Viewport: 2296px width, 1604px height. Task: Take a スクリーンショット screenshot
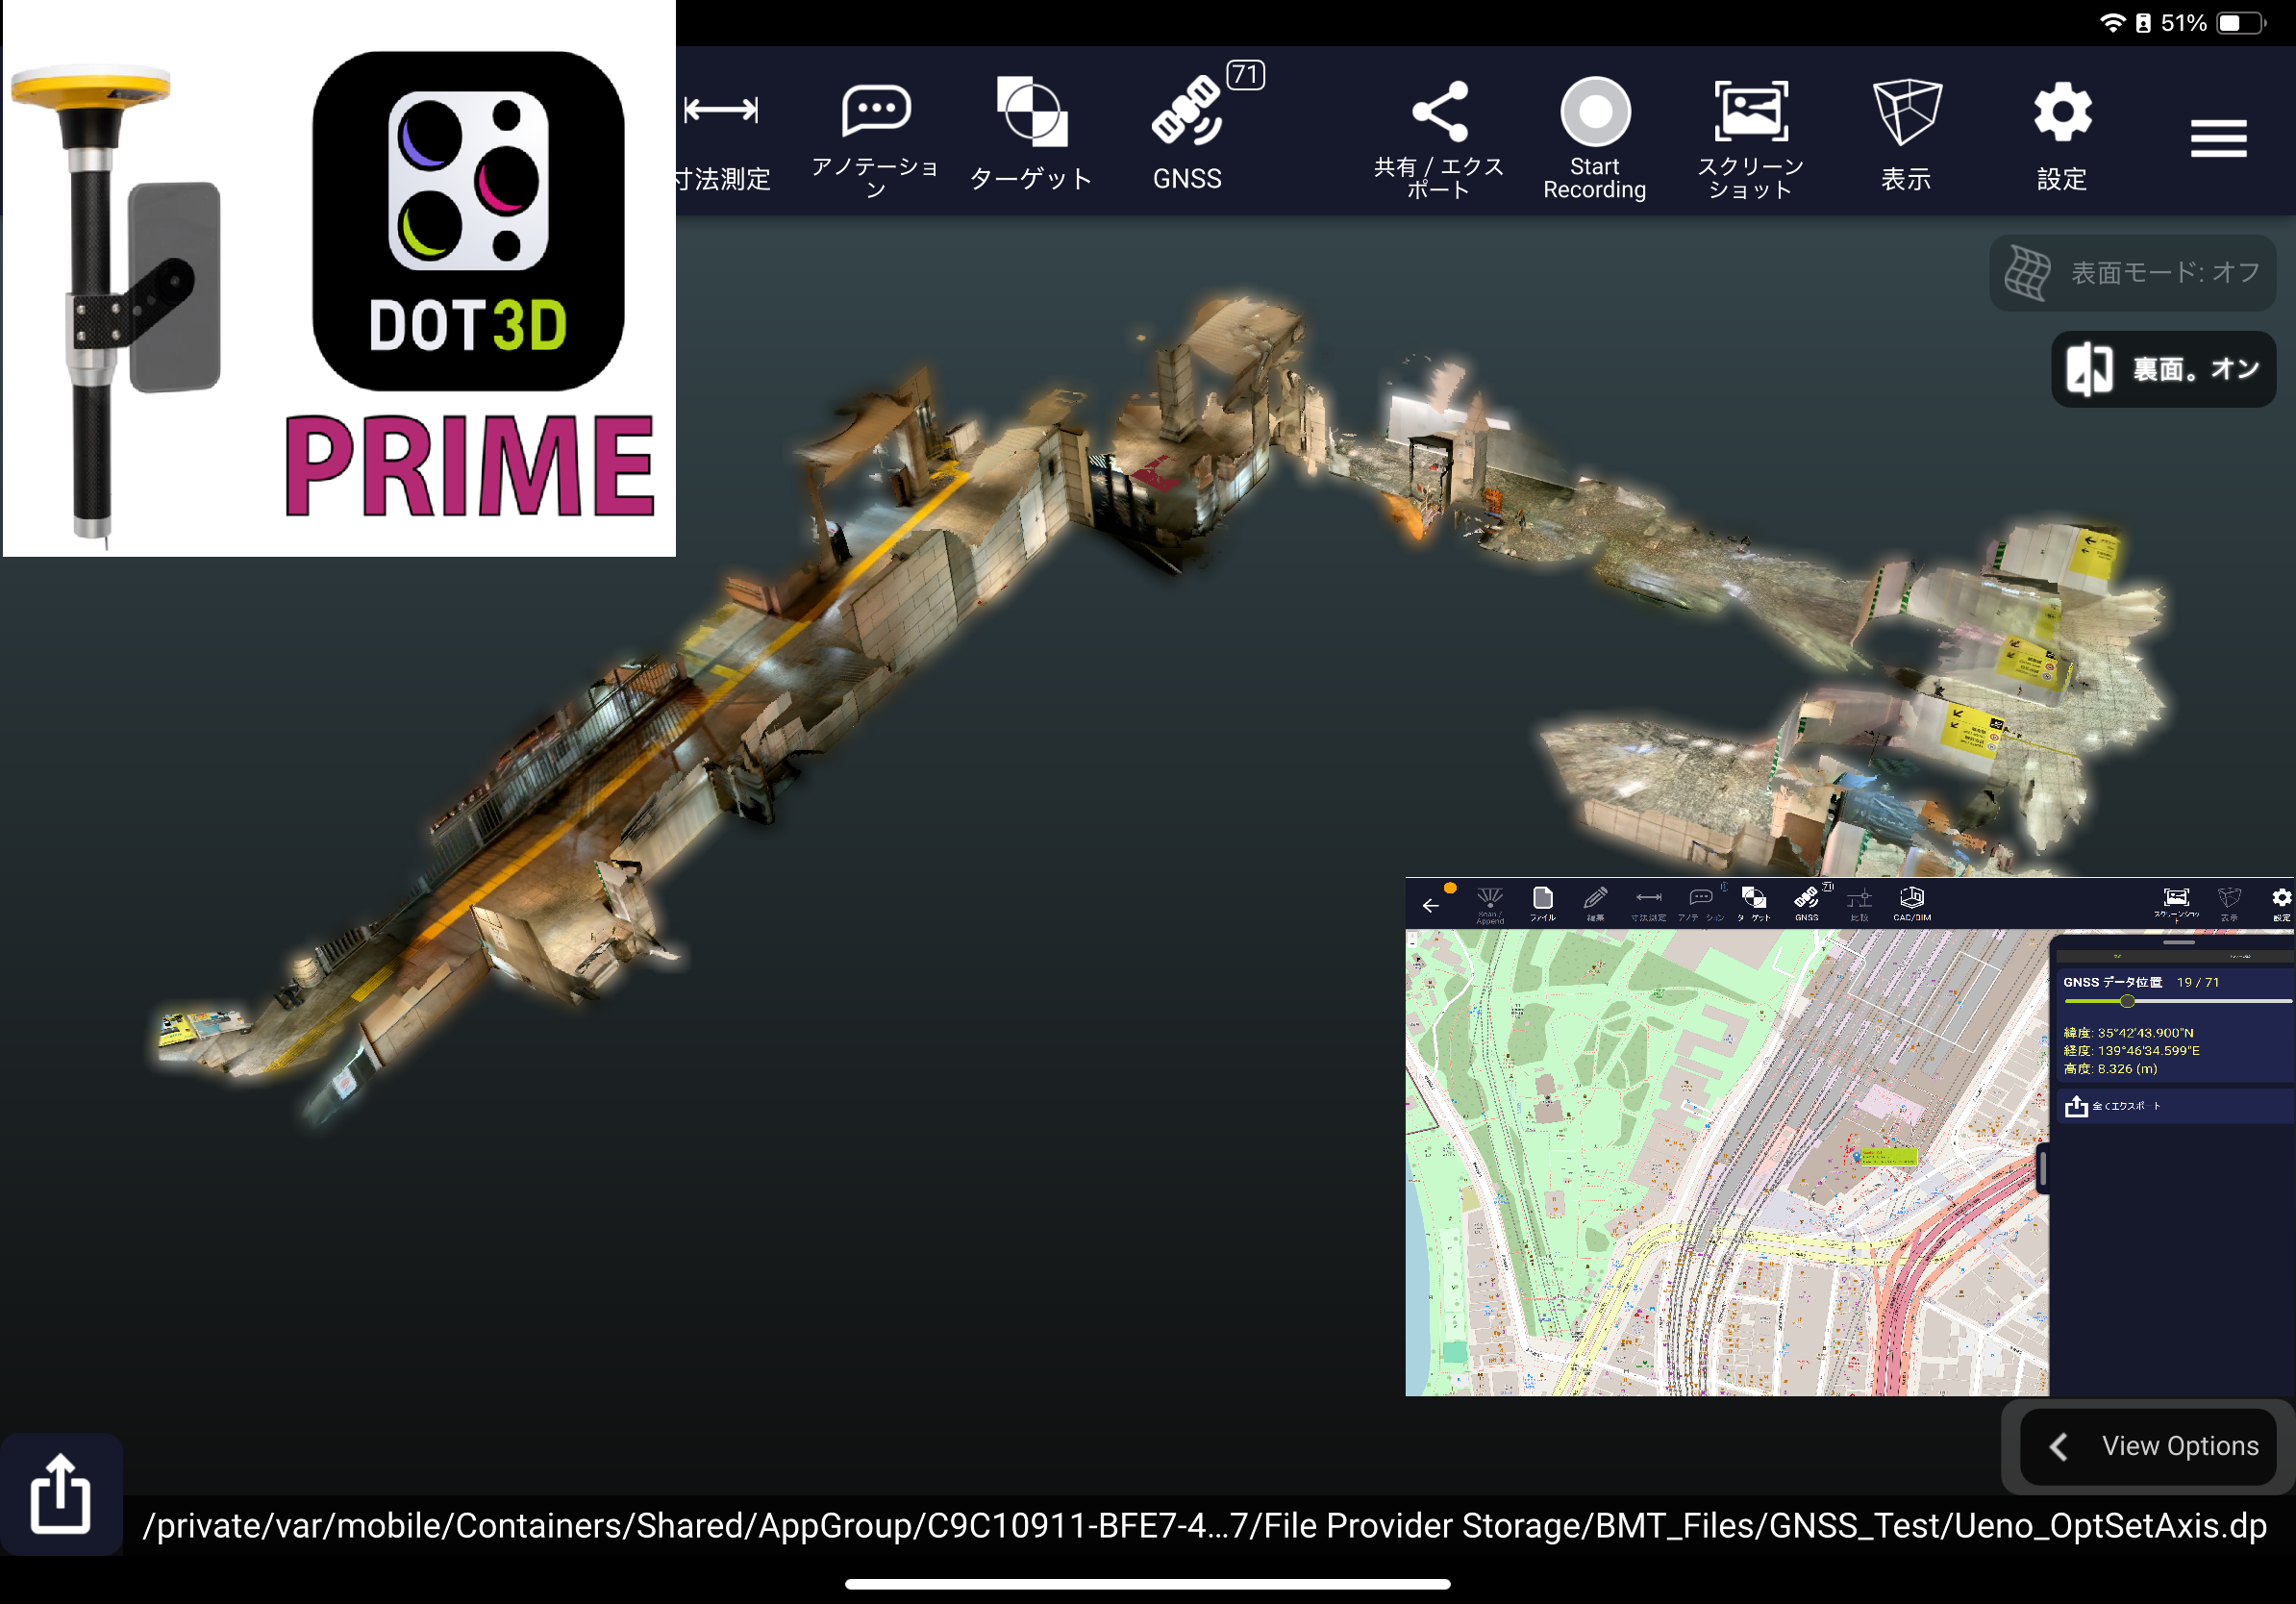point(1750,135)
